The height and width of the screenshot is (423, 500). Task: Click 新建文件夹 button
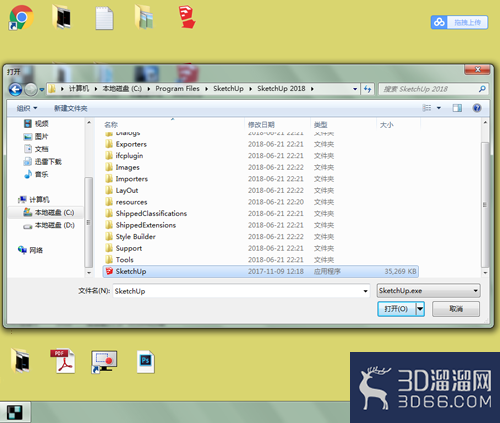[71, 108]
